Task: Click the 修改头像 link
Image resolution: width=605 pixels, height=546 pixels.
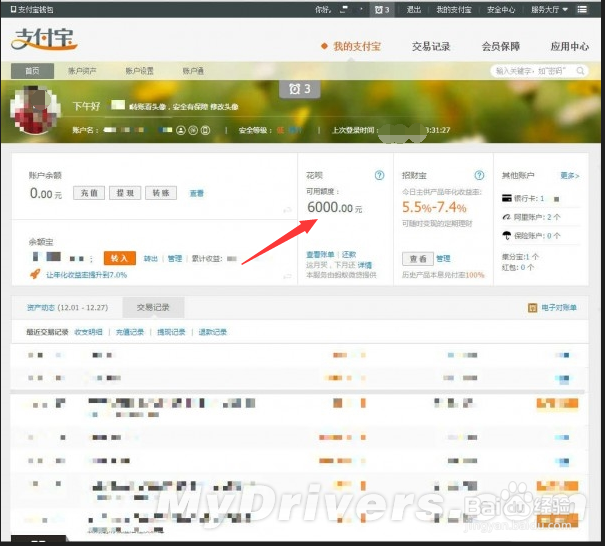Action: point(224,107)
